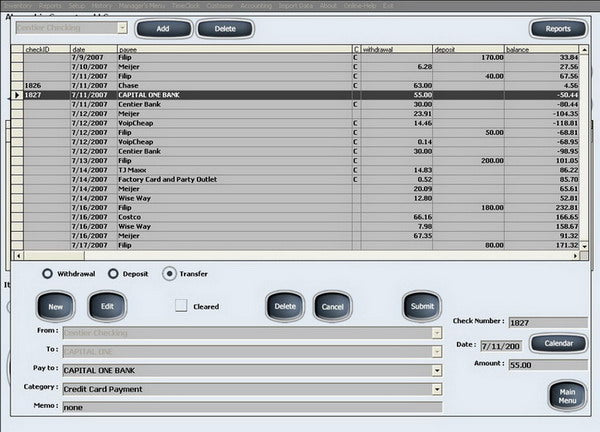
Task: Open the Accounting menu
Action: (256, 5)
